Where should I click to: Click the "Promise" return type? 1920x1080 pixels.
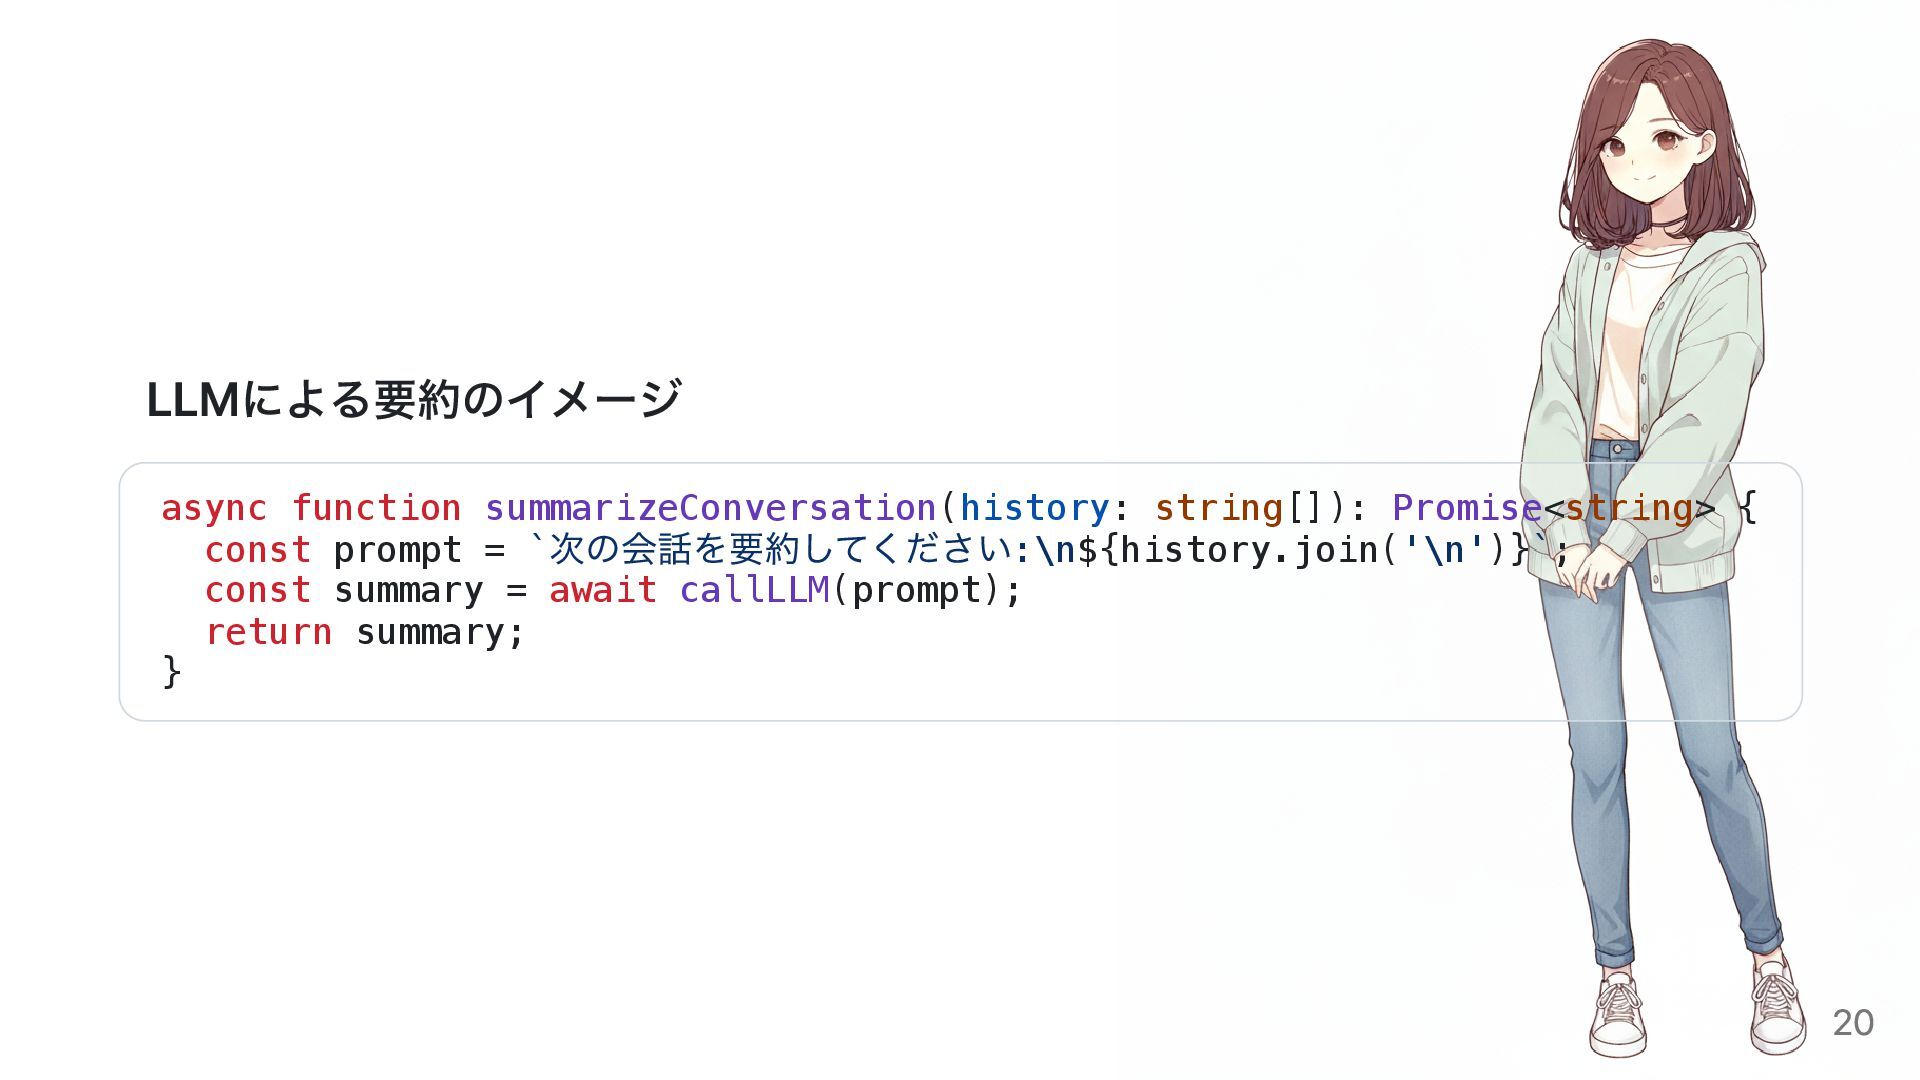click(x=1466, y=508)
